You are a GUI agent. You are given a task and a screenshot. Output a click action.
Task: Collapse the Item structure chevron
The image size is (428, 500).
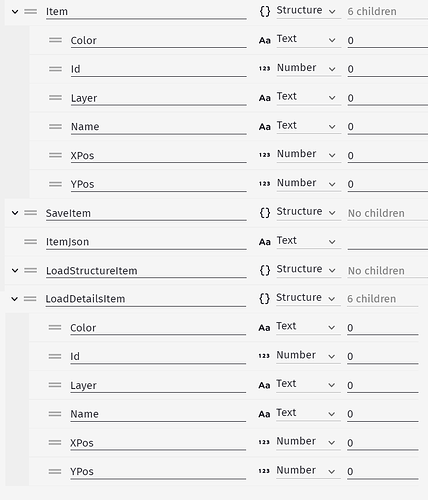pyautogui.click(x=15, y=12)
